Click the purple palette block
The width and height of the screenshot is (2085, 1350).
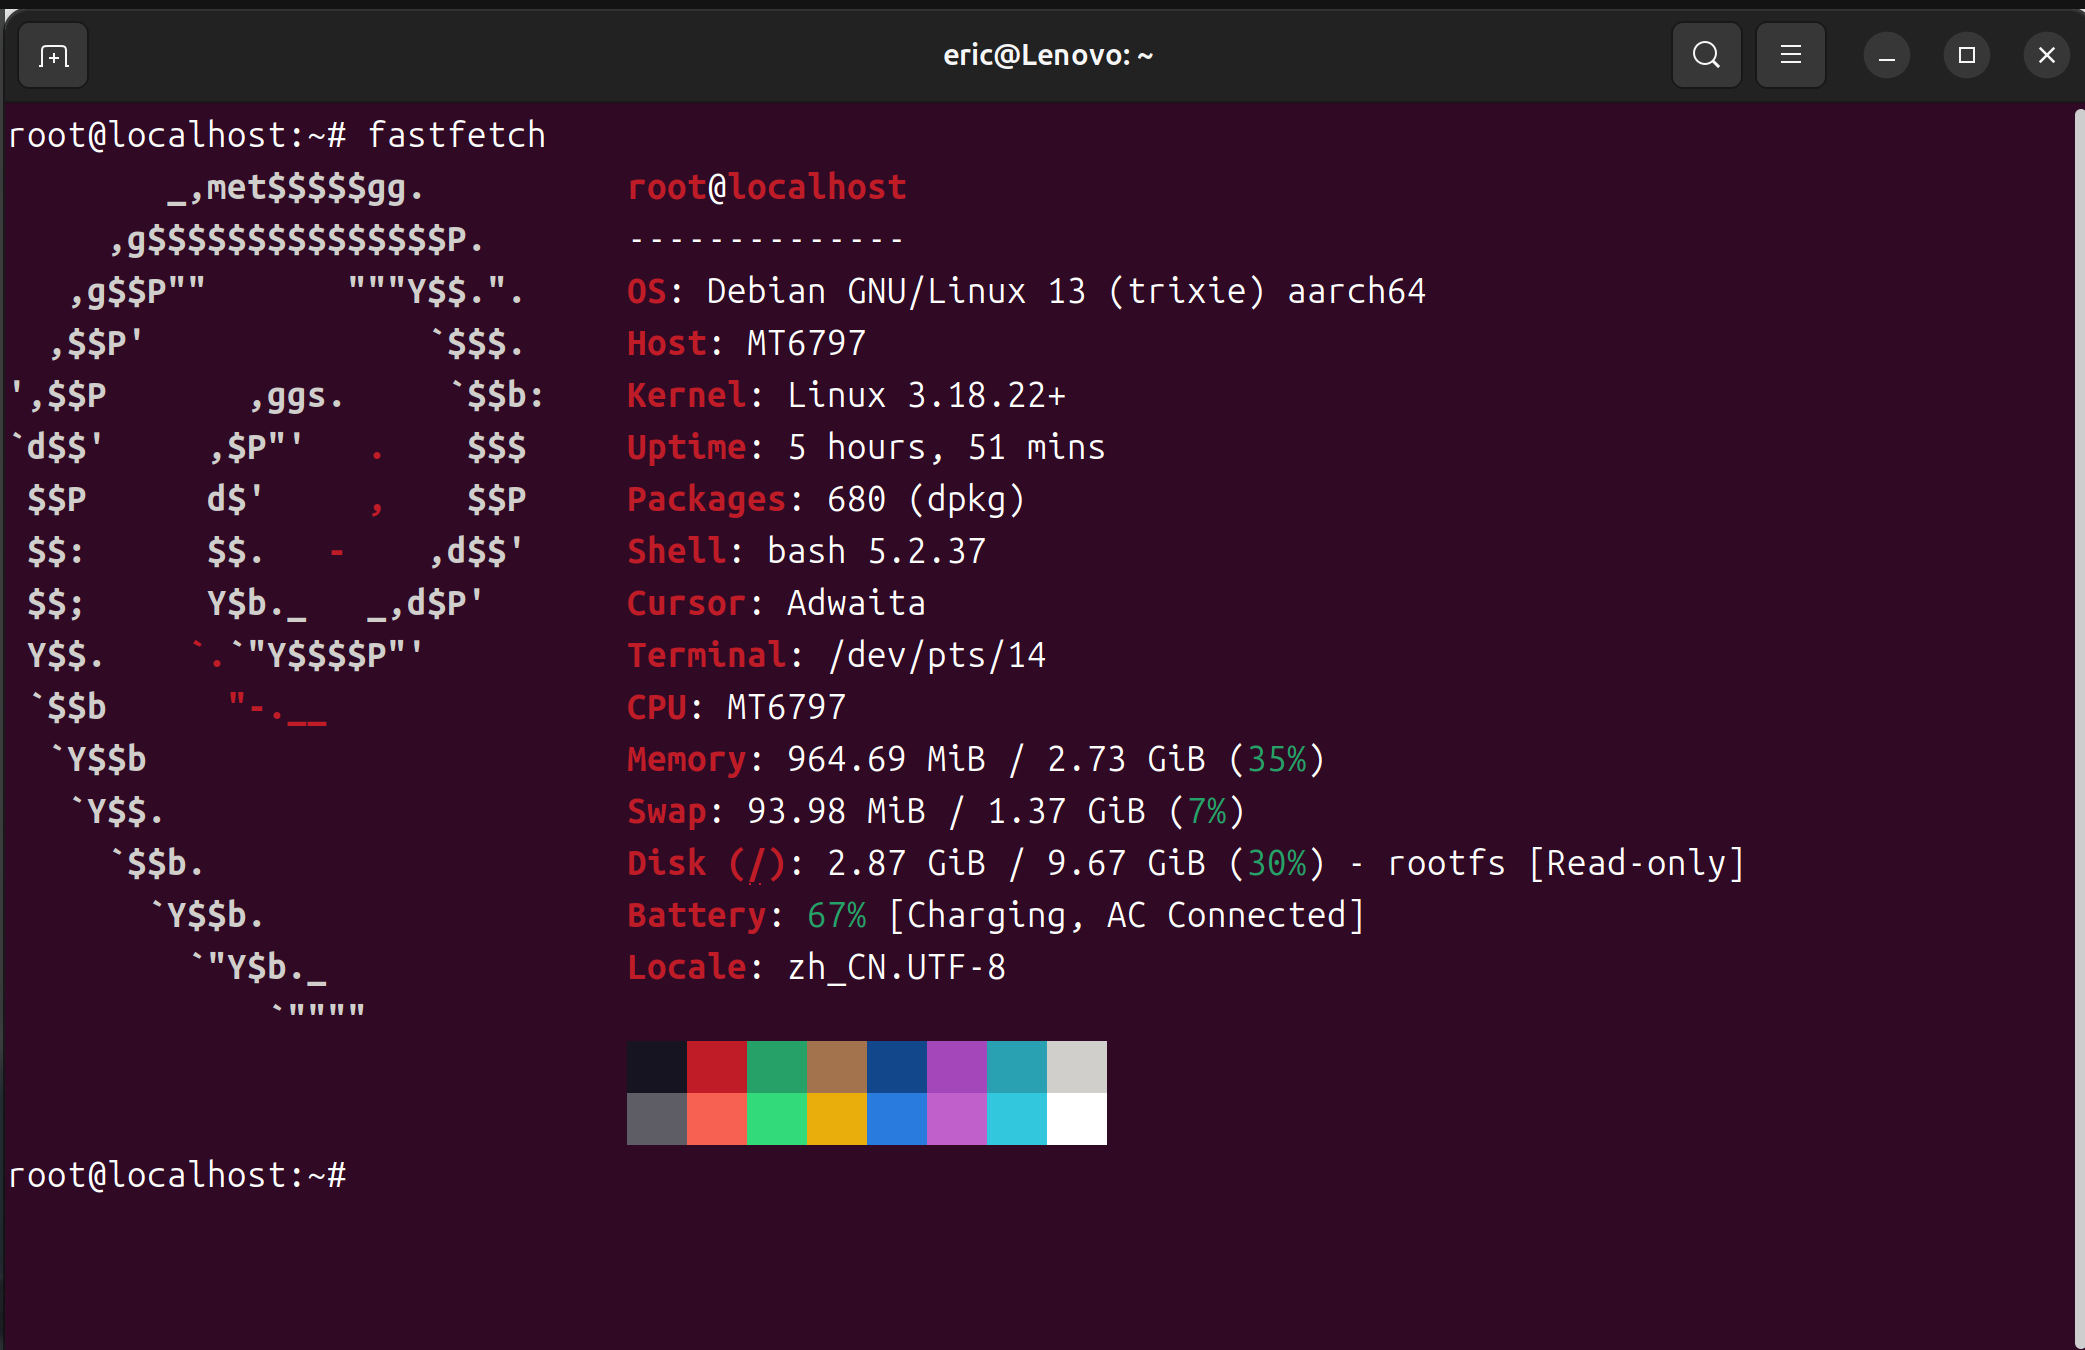pyautogui.click(x=956, y=1066)
